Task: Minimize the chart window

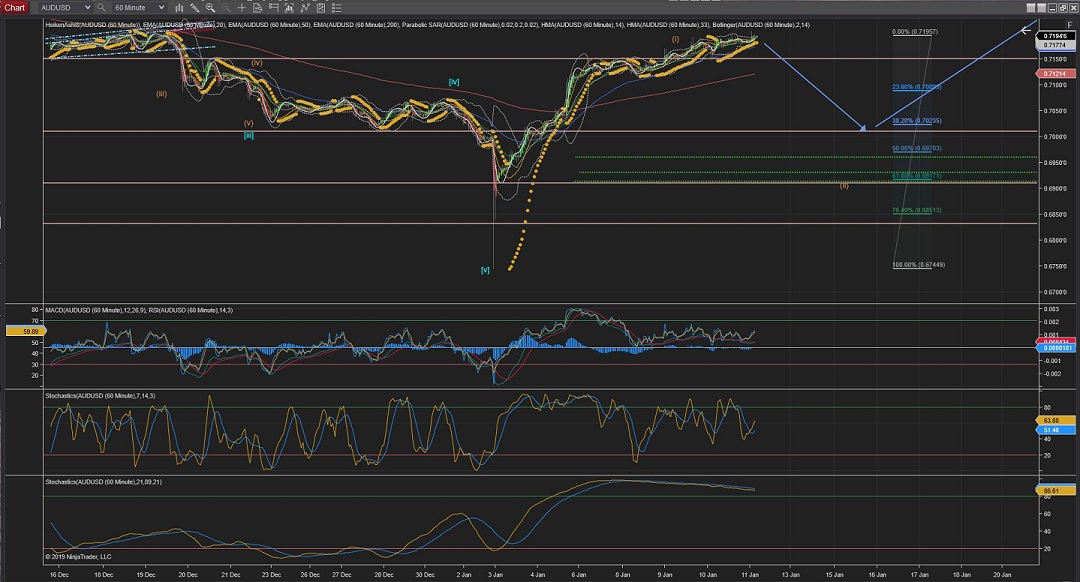Action: pos(1051,8)
